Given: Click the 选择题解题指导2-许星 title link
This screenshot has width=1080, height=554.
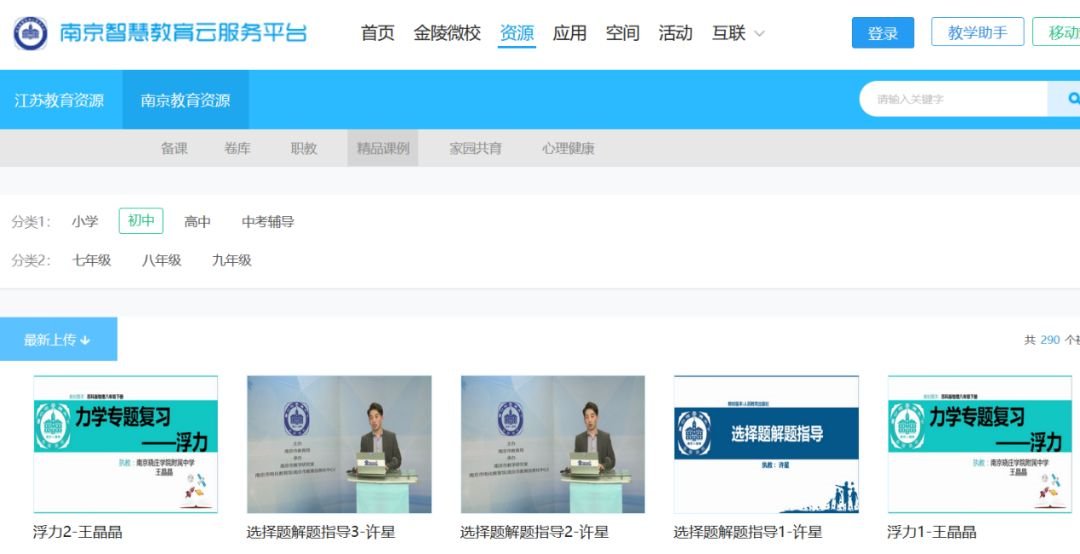Looking at the screenshot, I should 534,532.
